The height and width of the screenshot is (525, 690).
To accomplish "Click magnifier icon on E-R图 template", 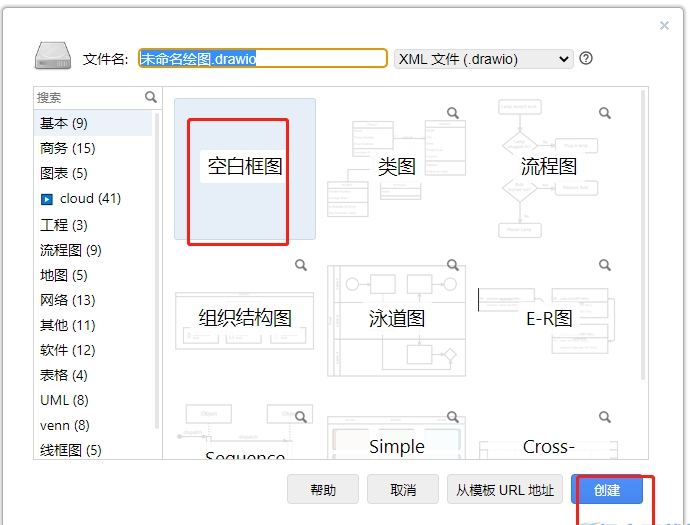I will (x=604, y=265).
